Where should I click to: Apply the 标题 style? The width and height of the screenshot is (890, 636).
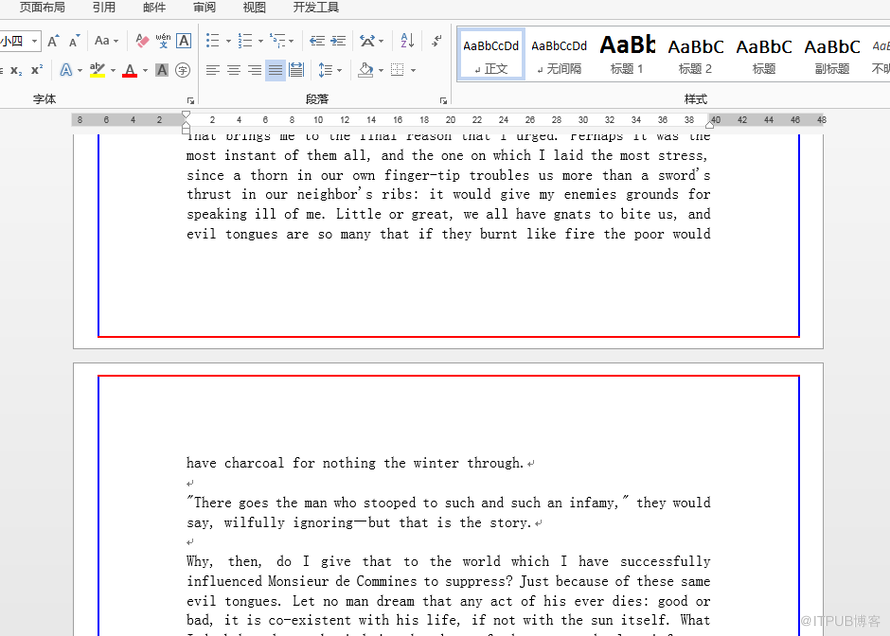(763, 54)
